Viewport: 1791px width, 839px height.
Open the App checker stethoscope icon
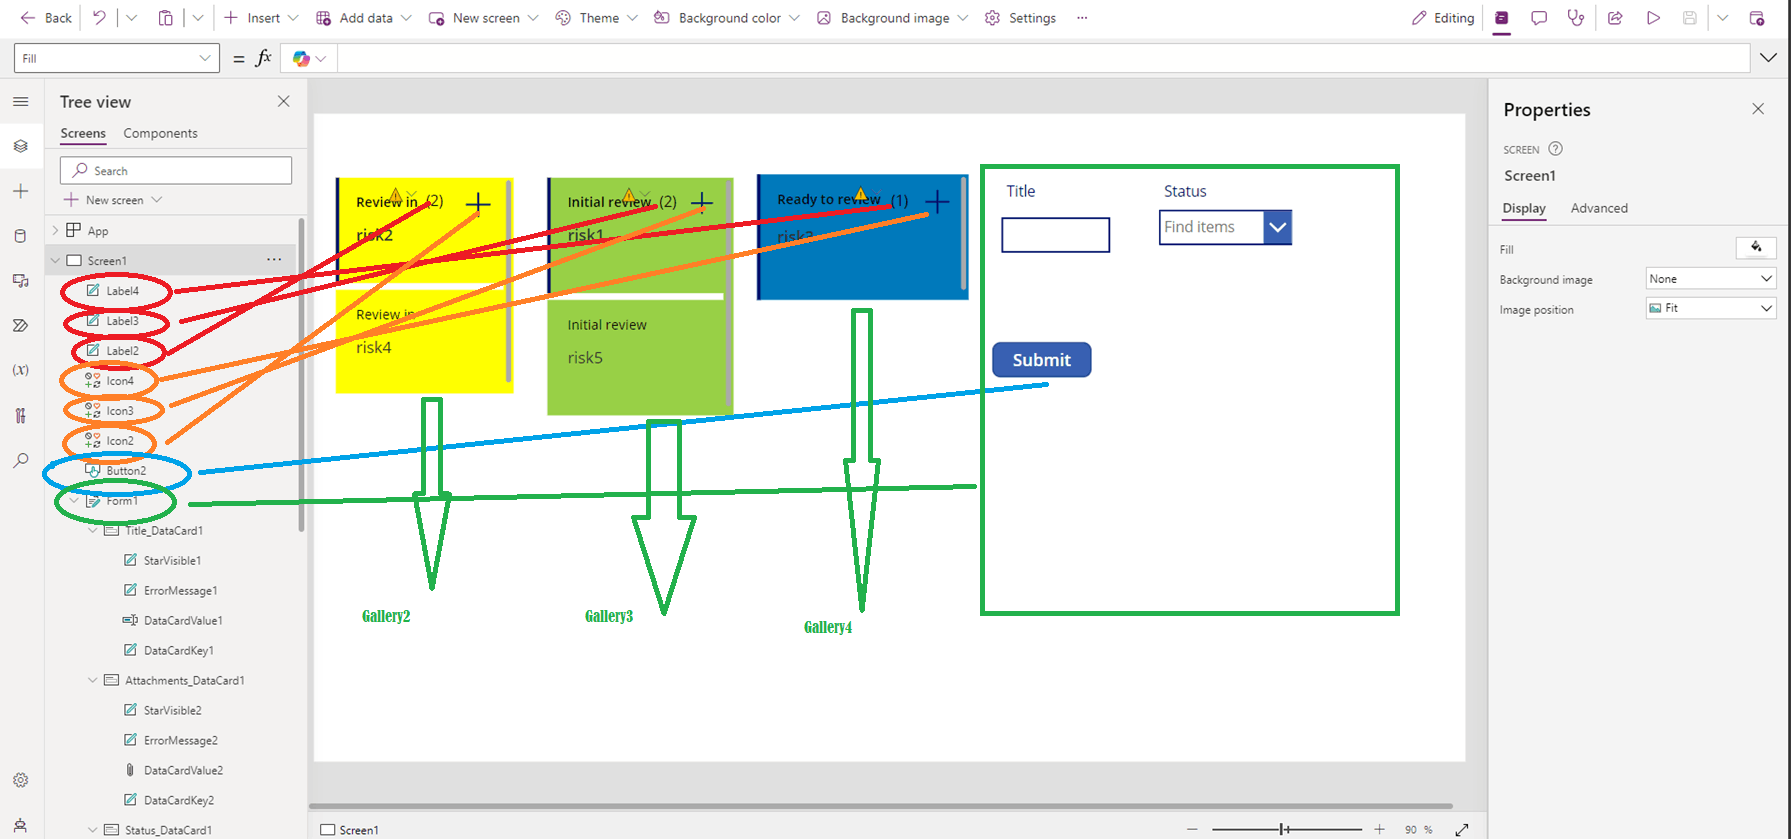[x=1576, y=18]
